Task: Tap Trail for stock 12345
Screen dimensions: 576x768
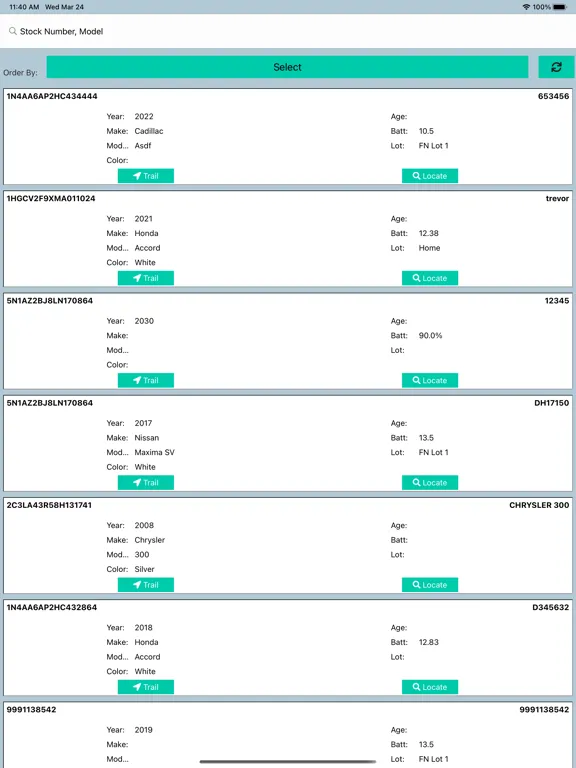Action: 146,380
